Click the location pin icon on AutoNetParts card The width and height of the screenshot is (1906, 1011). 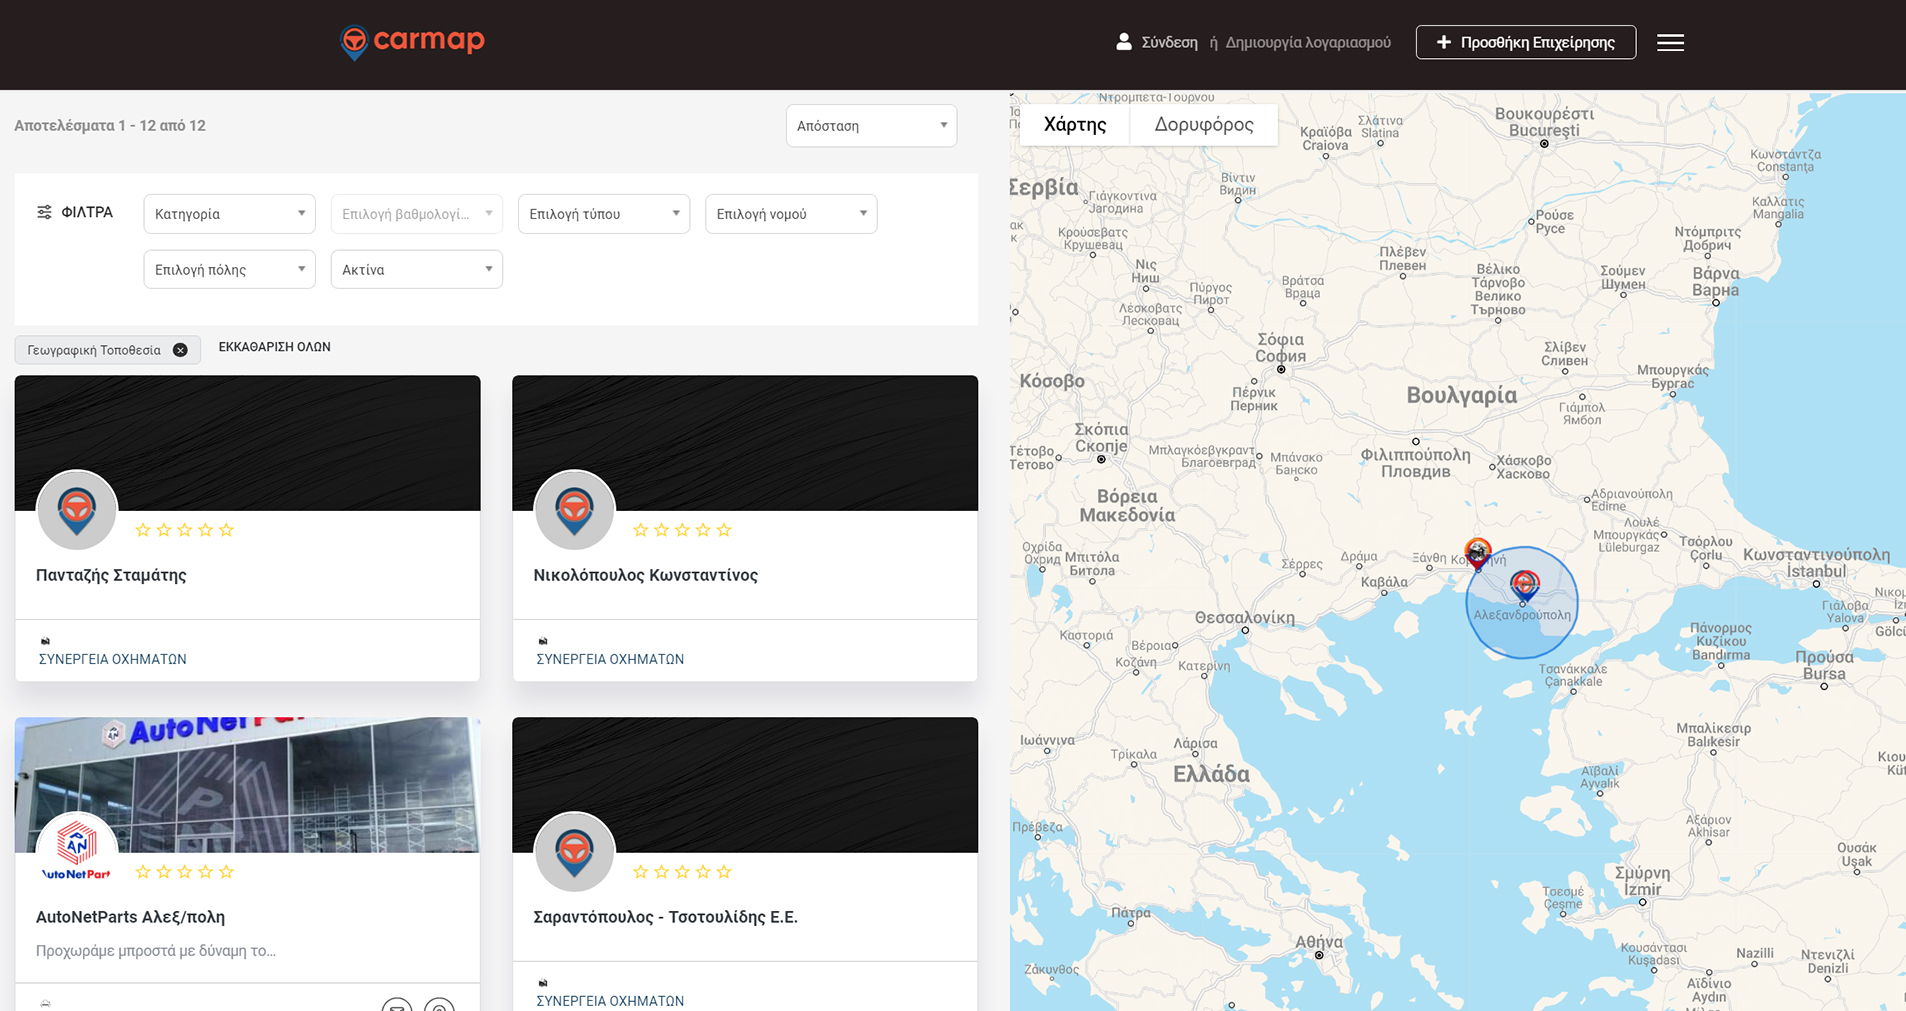click(x=439, y=1004)
